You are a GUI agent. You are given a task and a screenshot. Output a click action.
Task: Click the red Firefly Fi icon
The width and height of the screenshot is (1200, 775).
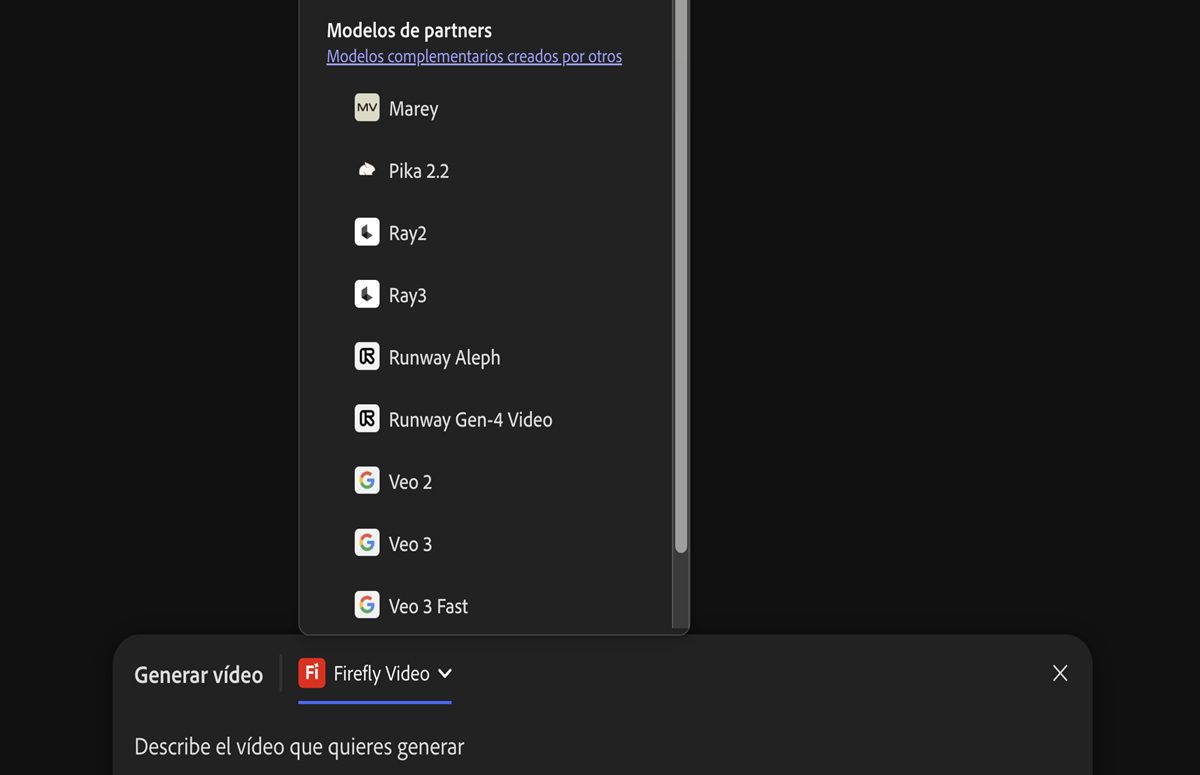[x=312, y=673]
